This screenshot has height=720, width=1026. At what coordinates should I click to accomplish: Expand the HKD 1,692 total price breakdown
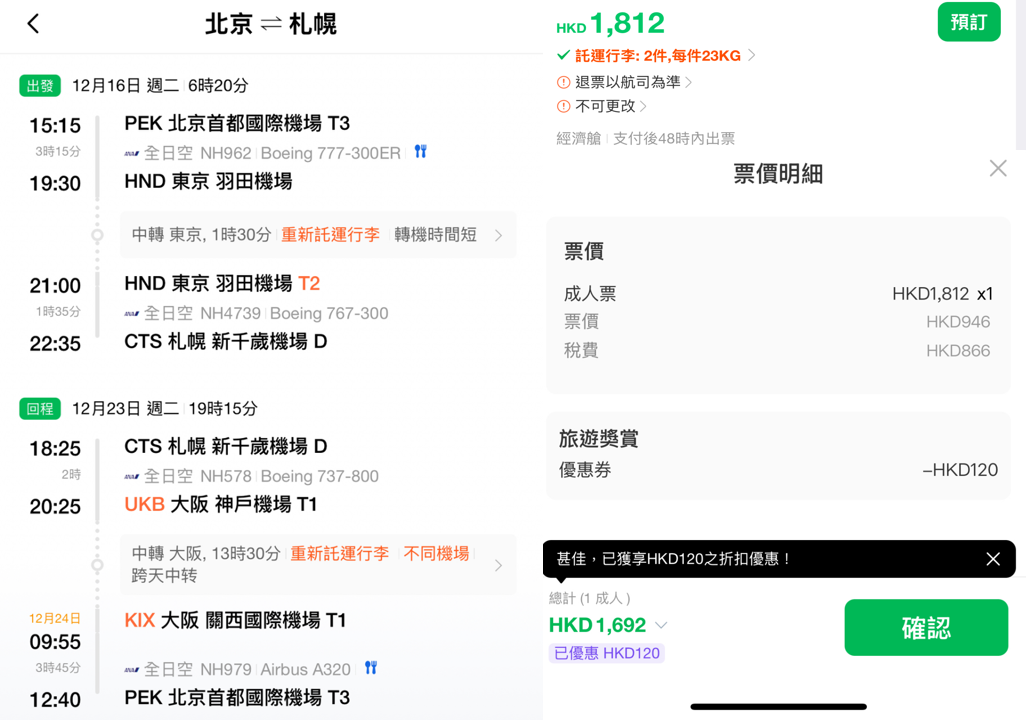coord(661,623)
